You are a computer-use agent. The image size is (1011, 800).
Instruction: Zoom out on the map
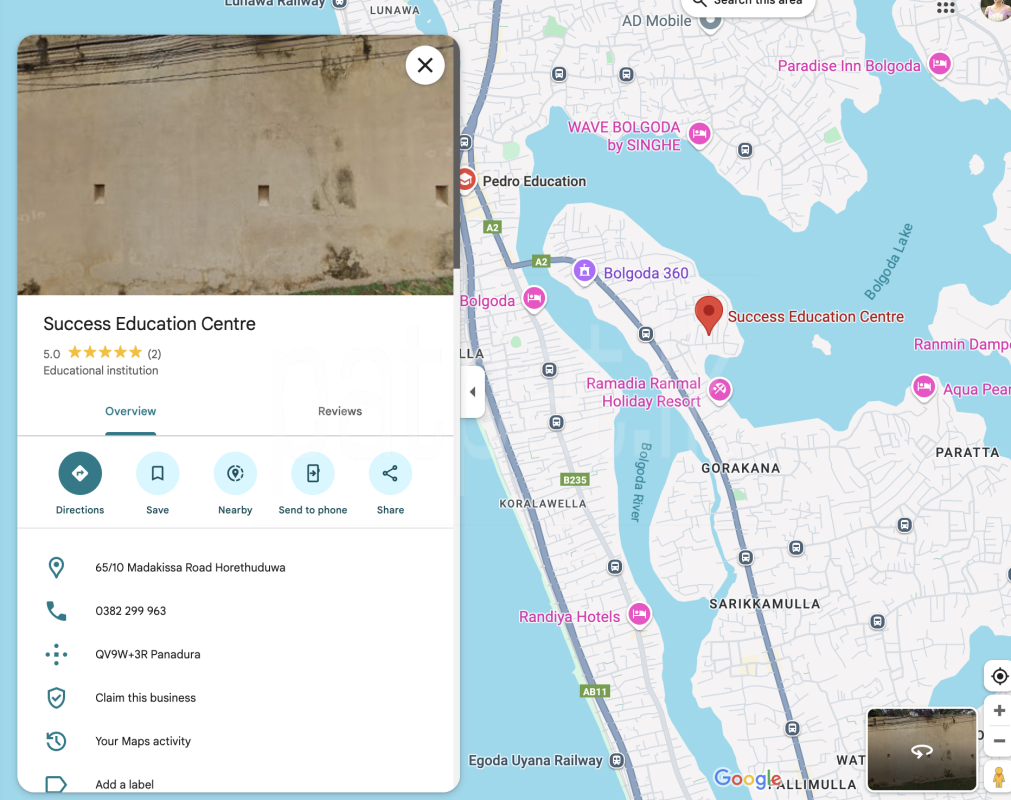[999, 741]
